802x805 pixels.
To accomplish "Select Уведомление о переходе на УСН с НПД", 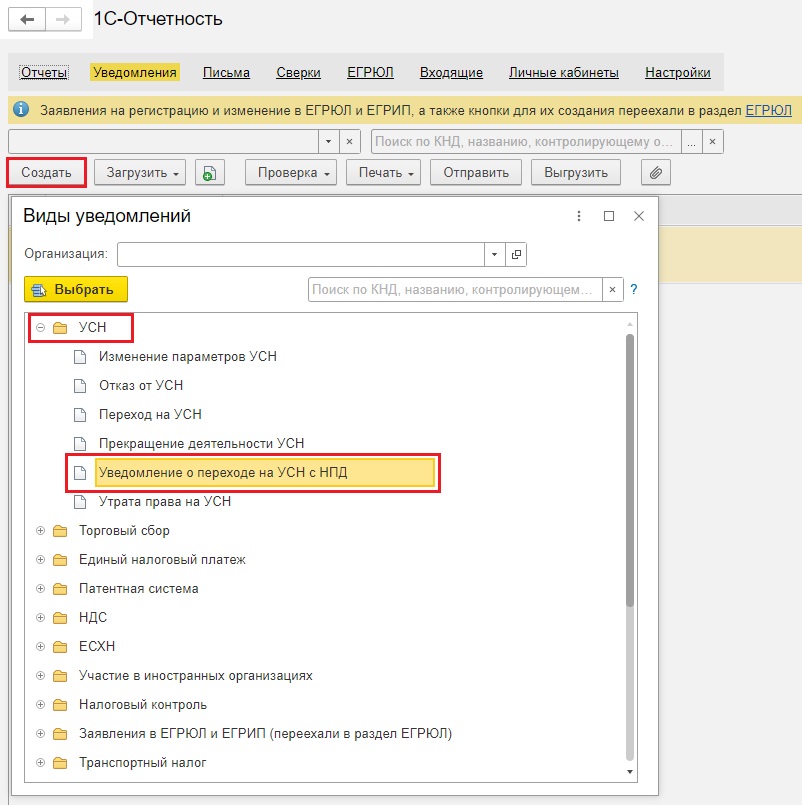I will (265, 472).
